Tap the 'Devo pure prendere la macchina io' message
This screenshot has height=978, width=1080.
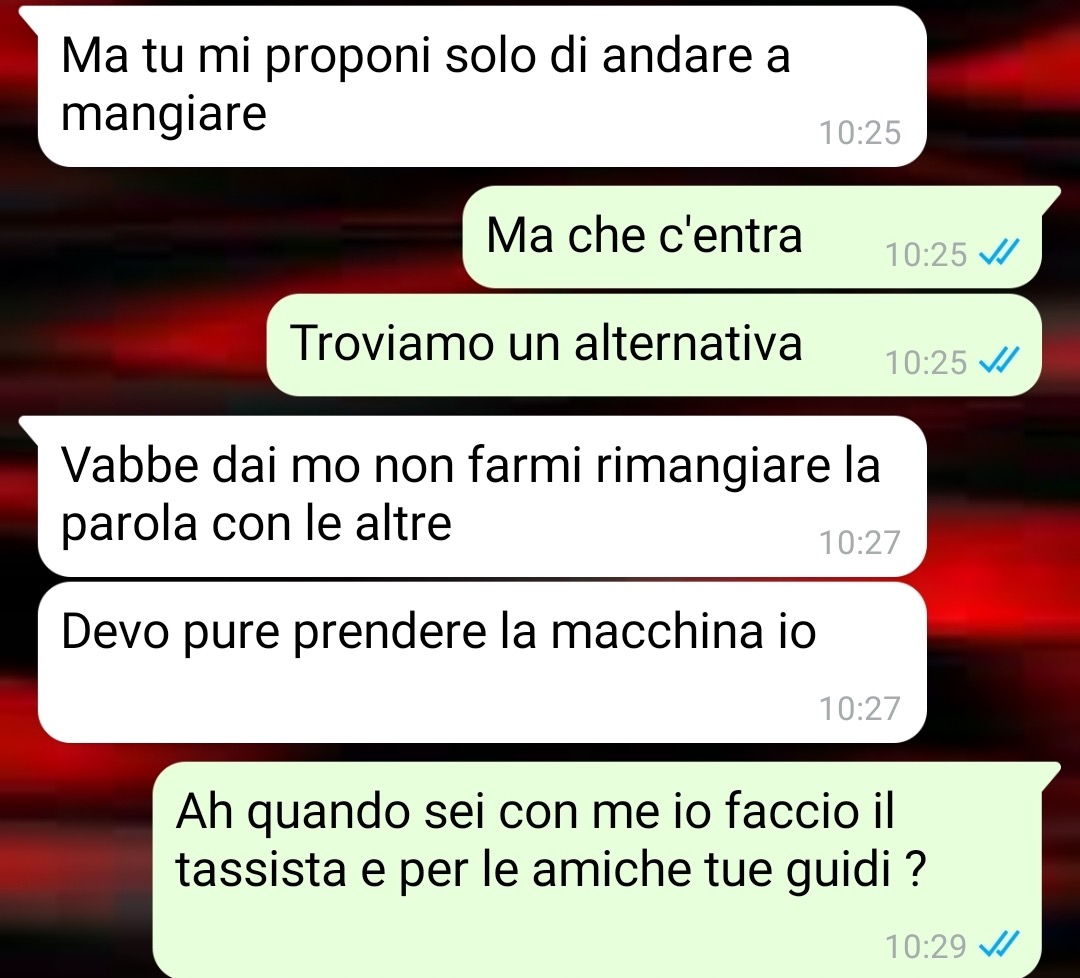pos(482,663)
